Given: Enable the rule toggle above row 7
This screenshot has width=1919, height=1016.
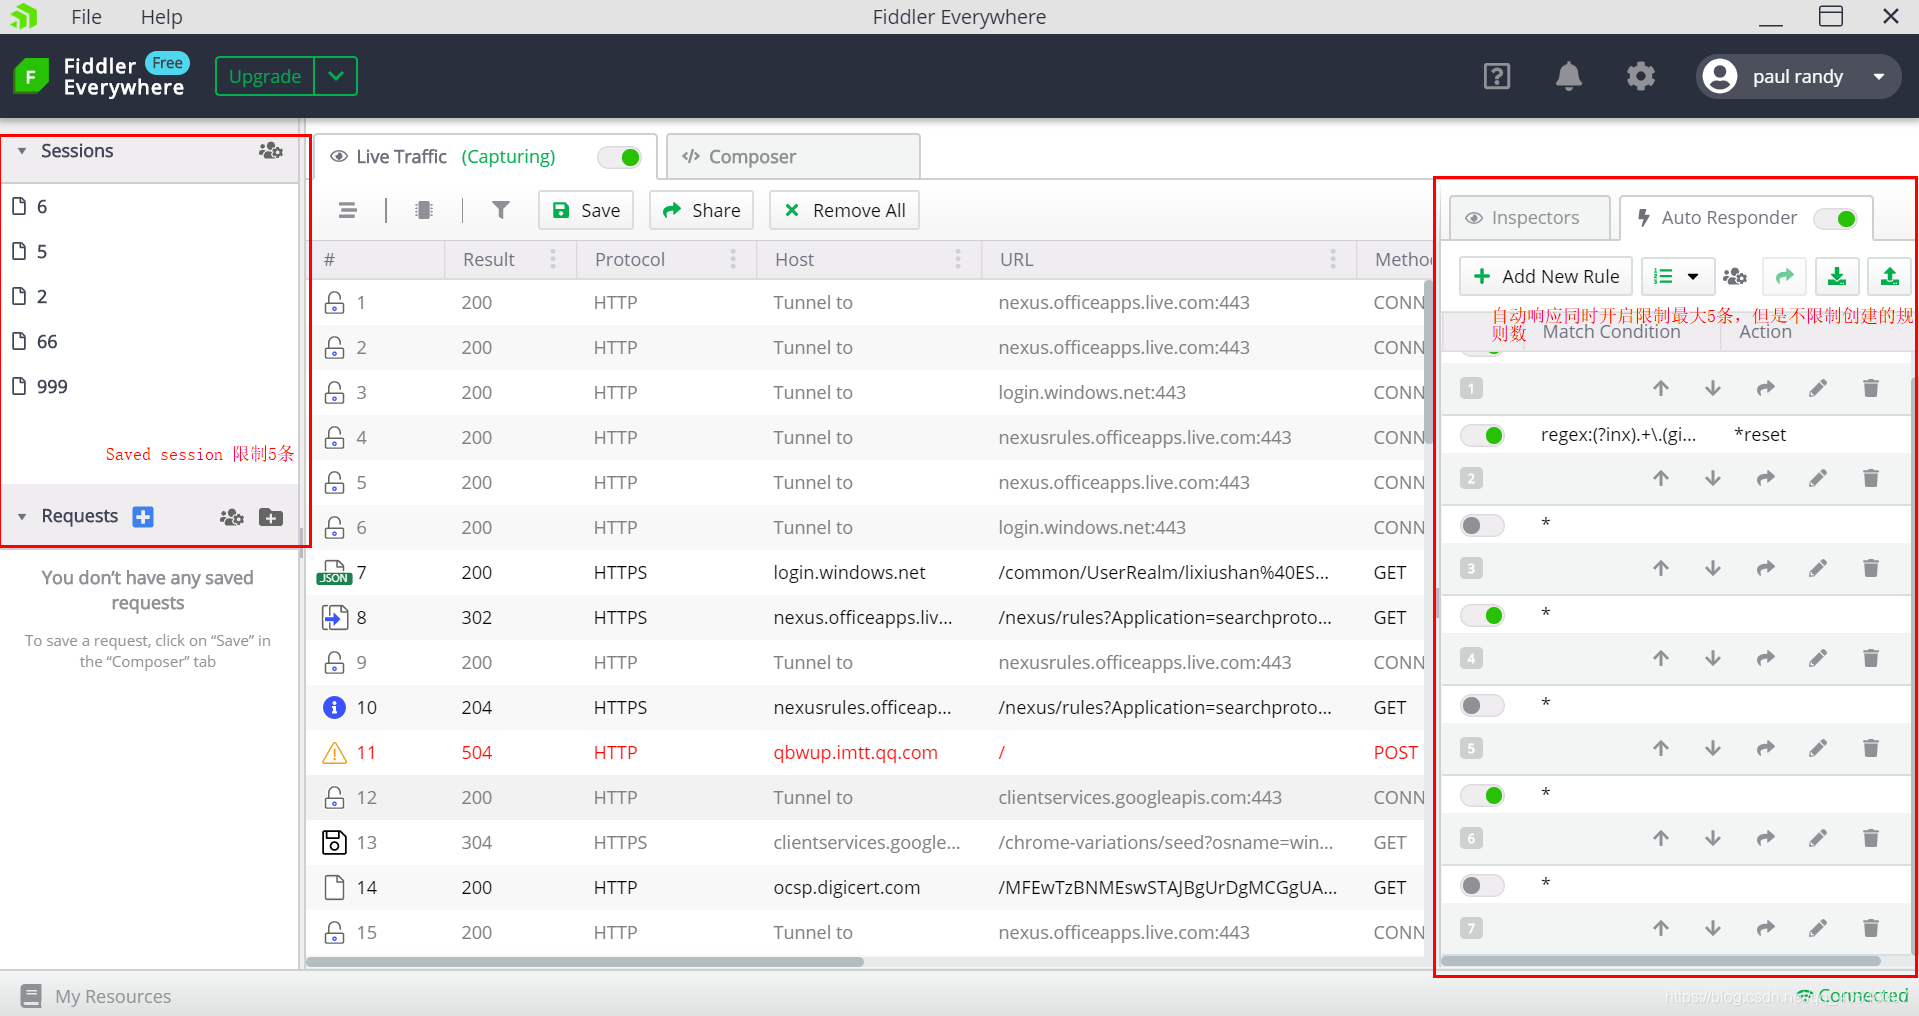Looking at the screenshot, I should 1482,885.
